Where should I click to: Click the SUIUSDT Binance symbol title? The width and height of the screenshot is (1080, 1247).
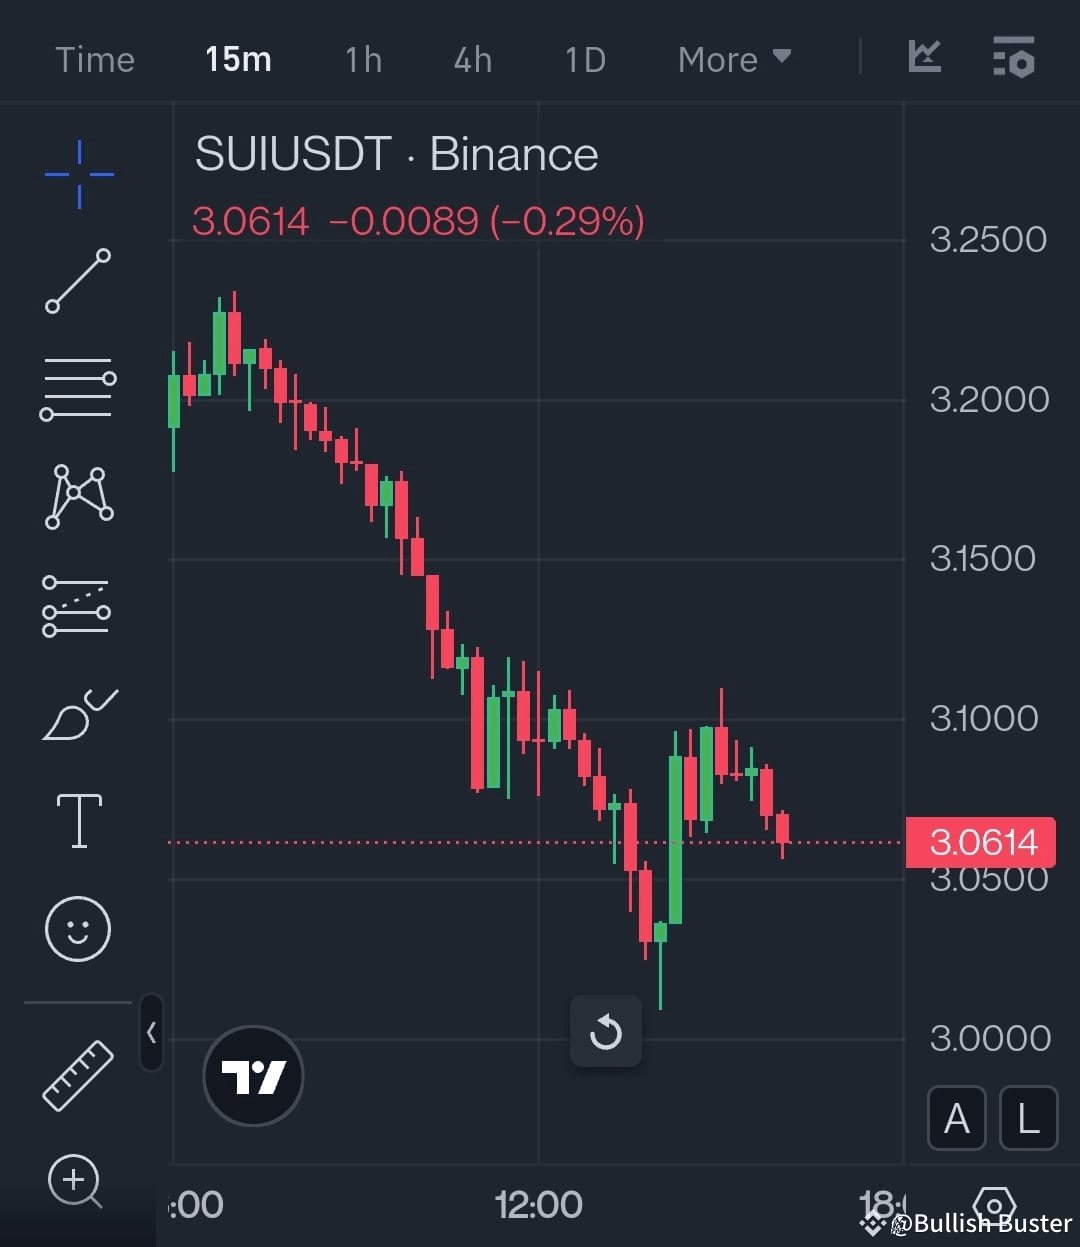[395, 153]
